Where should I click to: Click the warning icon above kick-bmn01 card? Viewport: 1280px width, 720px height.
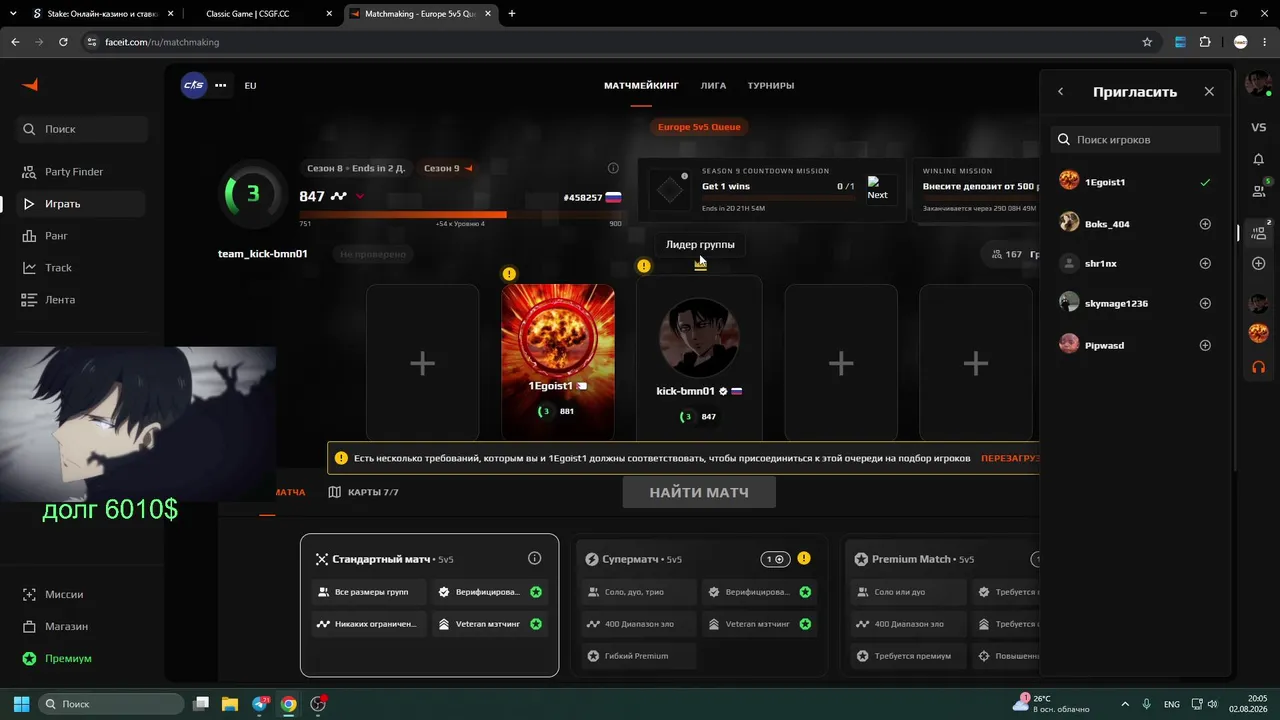643,266
